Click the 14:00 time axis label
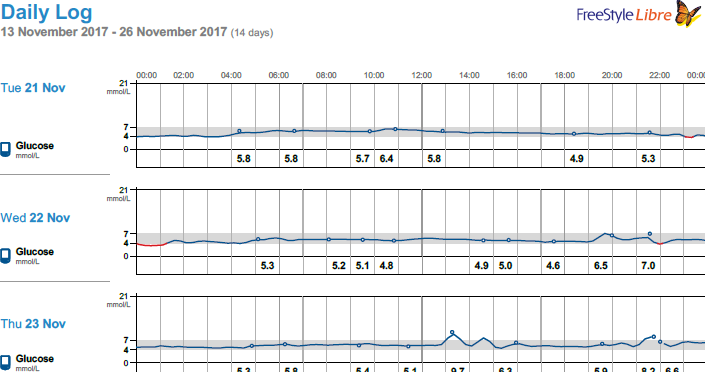The image size is (705, 372). pyautogui.click(x=469, y=75)
